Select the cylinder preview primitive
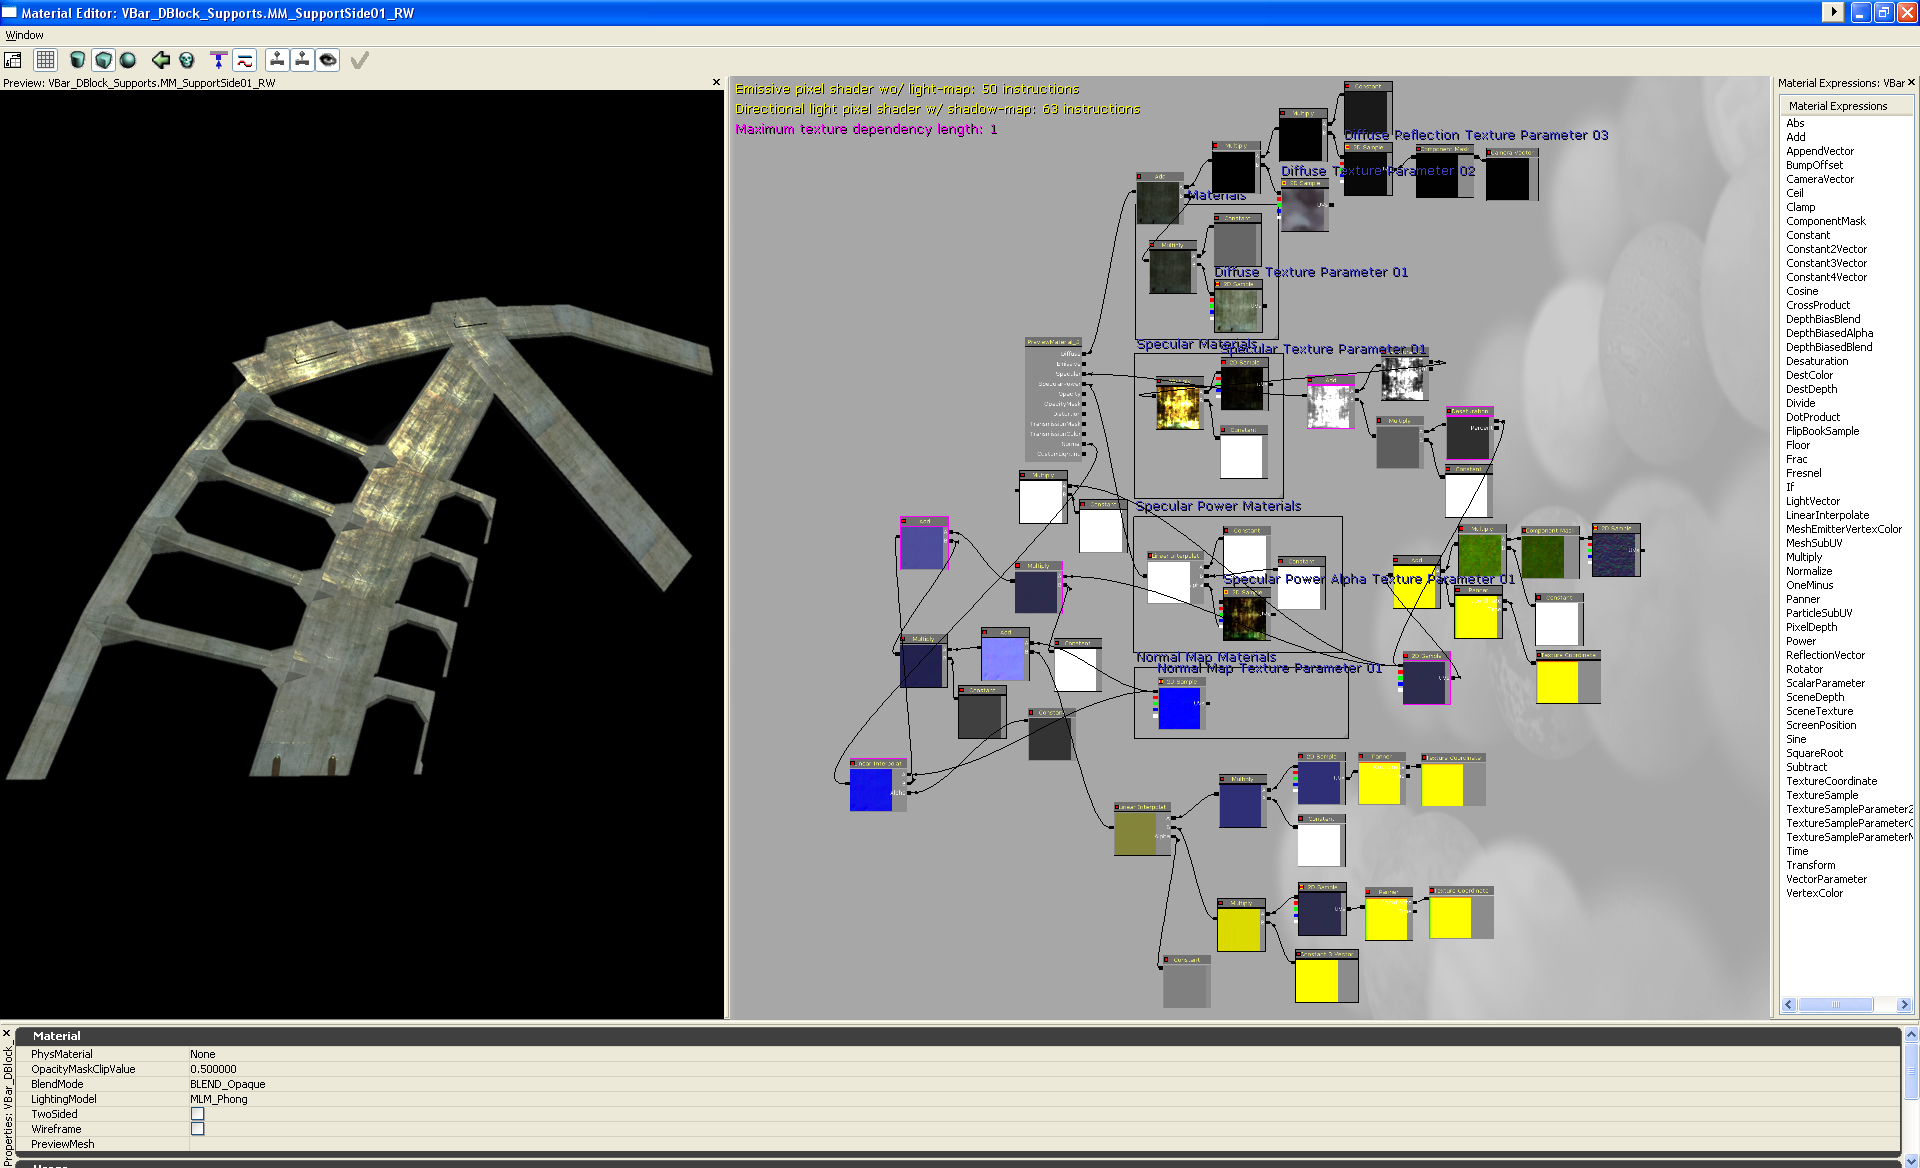 77,60
